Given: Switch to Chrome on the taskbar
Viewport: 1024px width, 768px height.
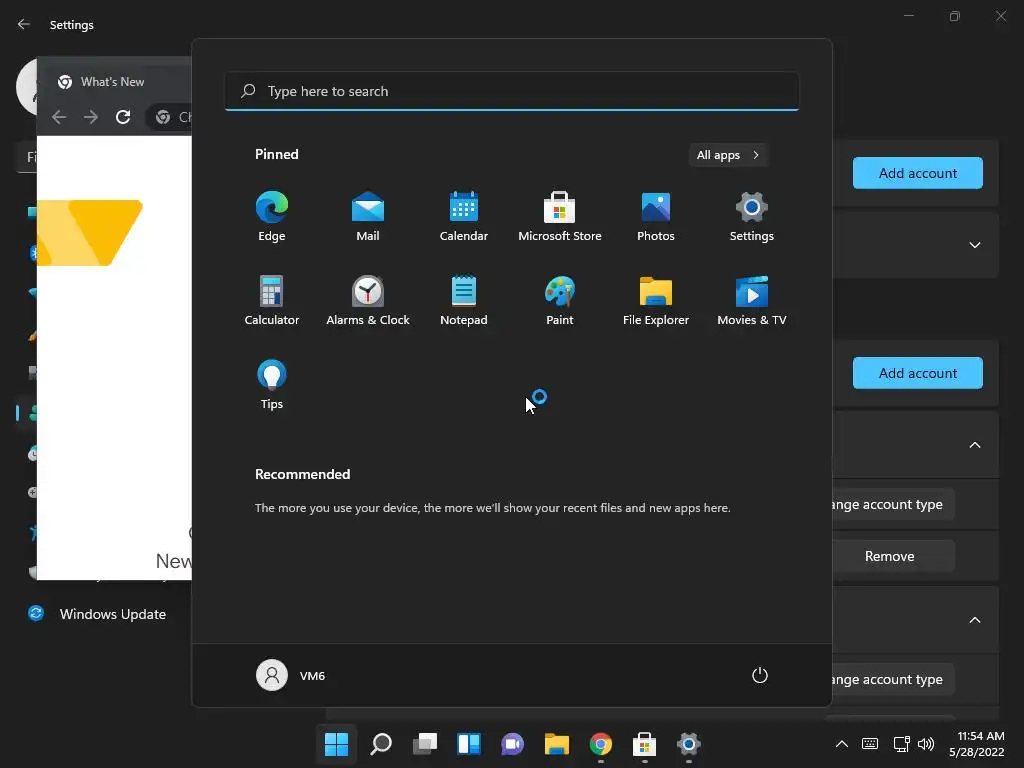Looking at the screenshot, I should pos(601,744).
